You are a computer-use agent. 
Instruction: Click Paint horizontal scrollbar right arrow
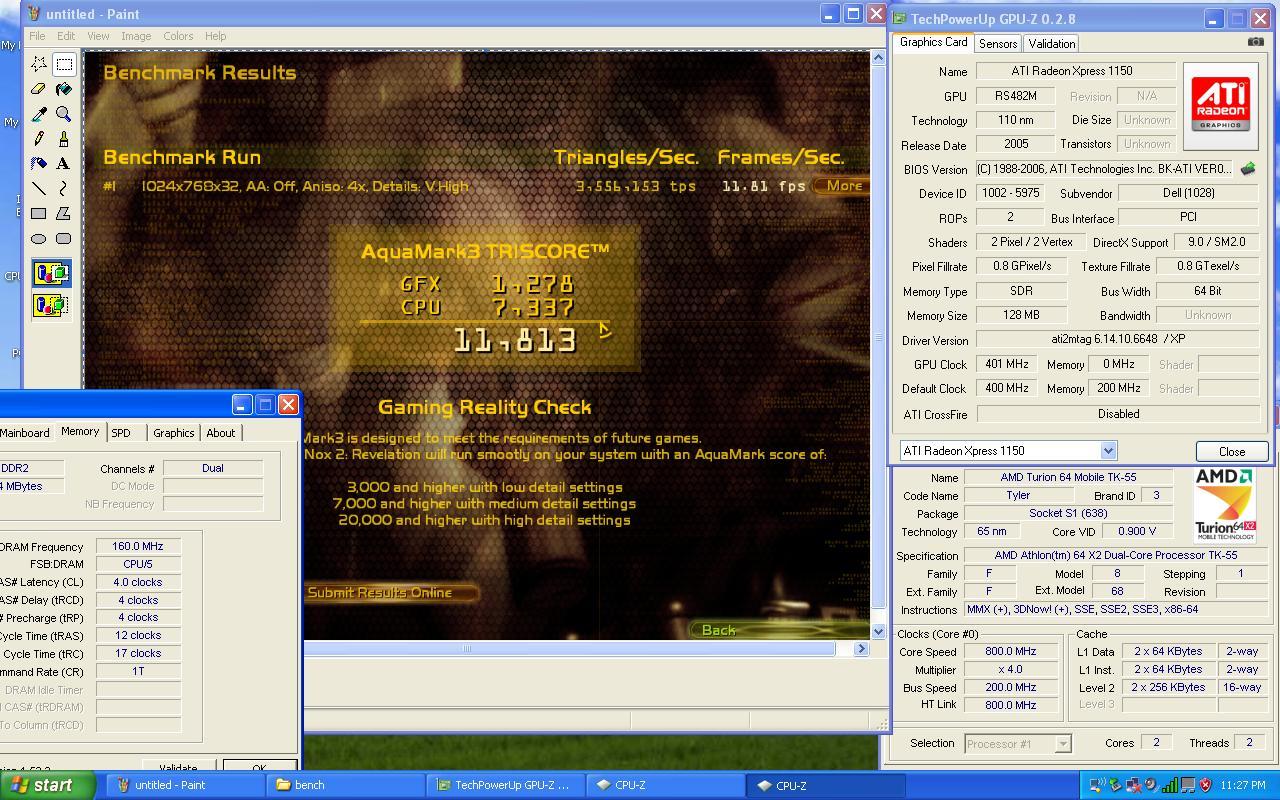(x=862, y=648)
